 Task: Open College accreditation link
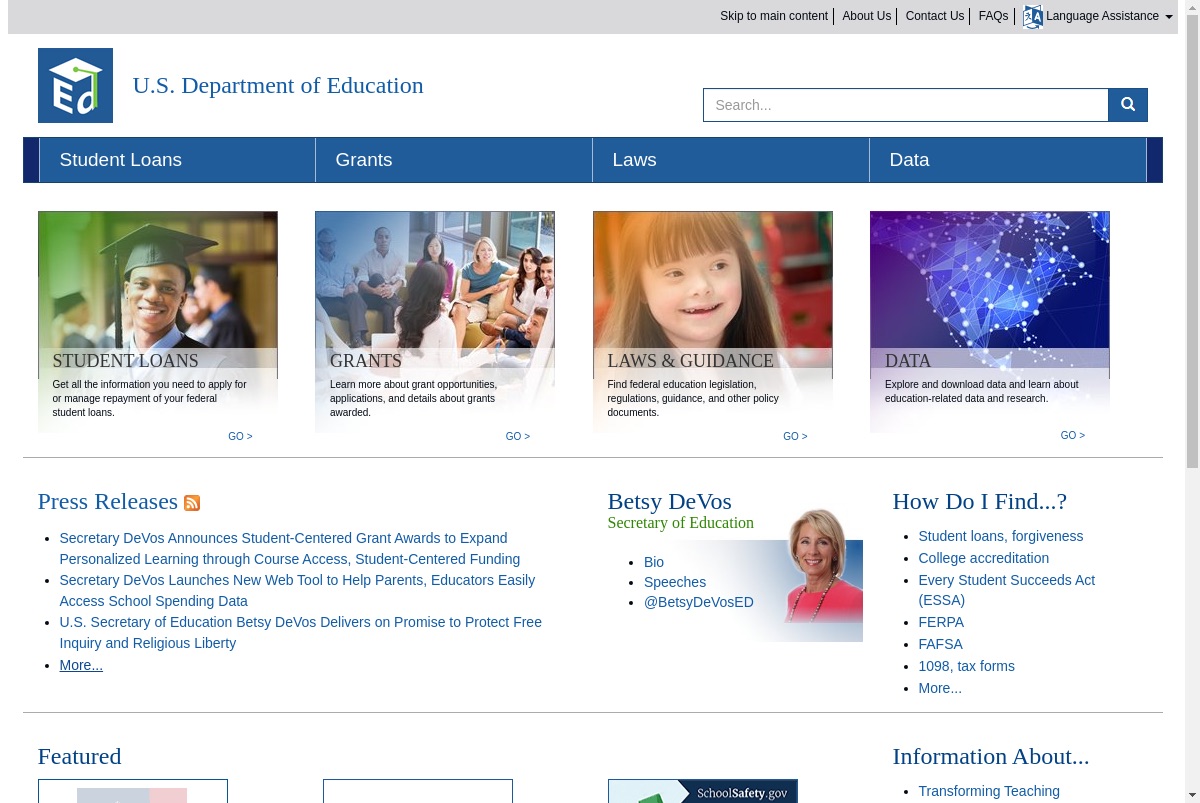[984, 558]
